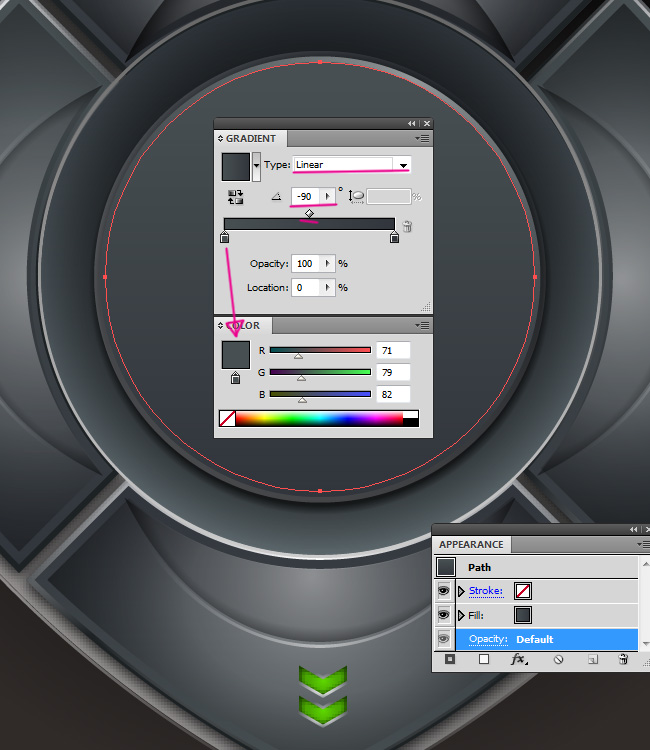
Task: Open the gradient Type dropdown
Action: (x=404, y=165)
